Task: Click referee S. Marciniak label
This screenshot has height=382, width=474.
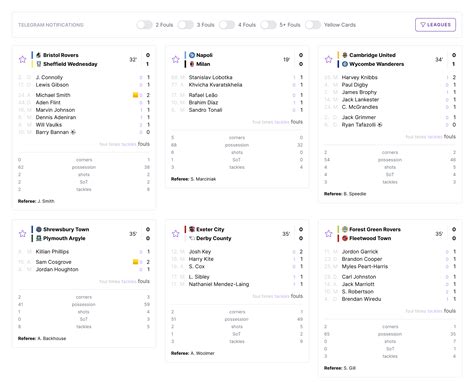Action: click(x=193, y=179)
